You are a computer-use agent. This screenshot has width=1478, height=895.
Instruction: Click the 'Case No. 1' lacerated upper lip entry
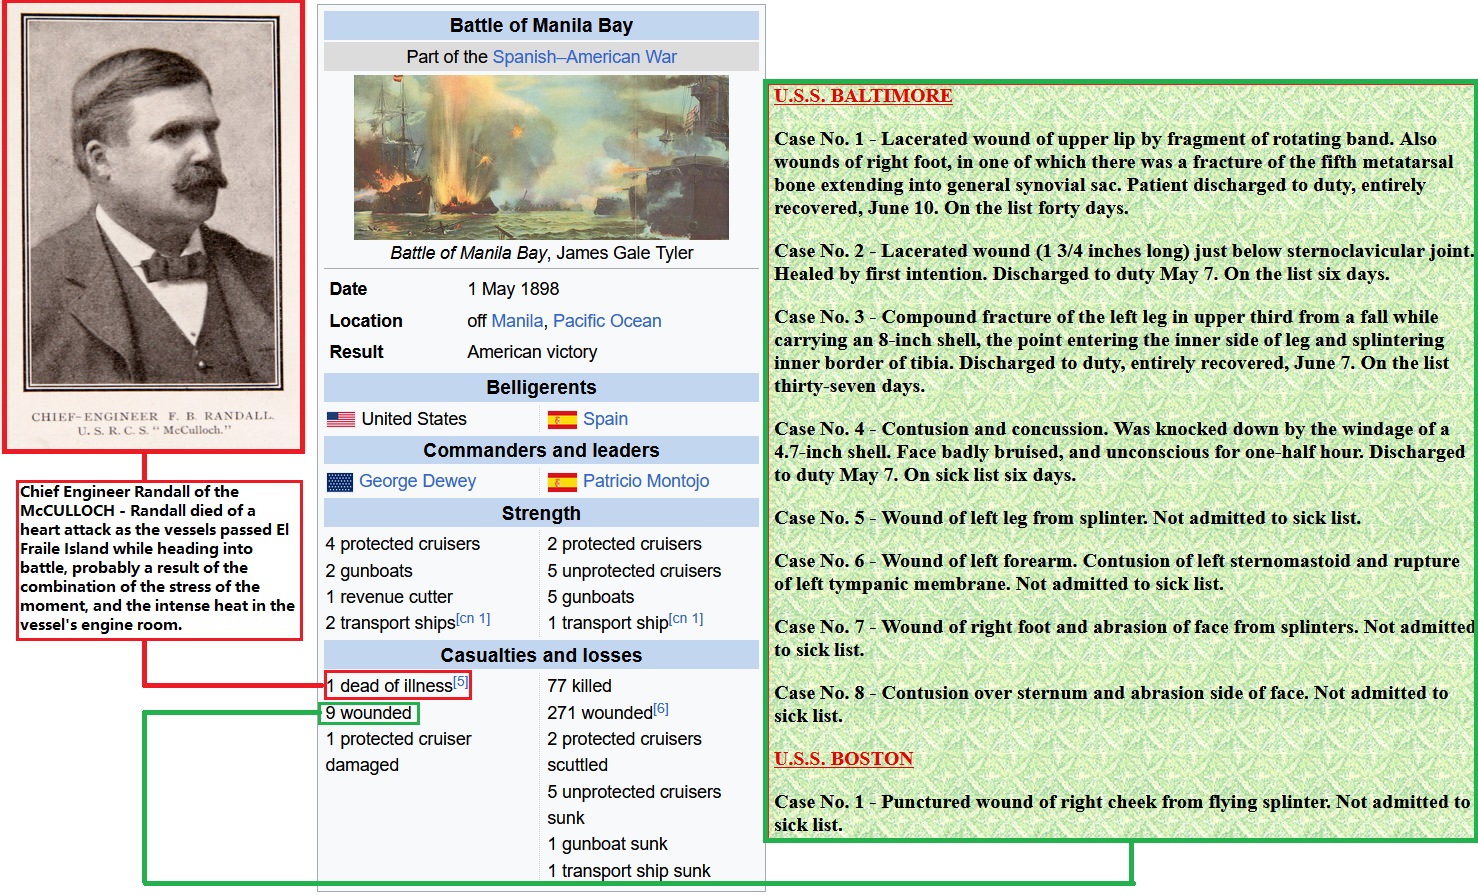click(x=1114, y=173)
